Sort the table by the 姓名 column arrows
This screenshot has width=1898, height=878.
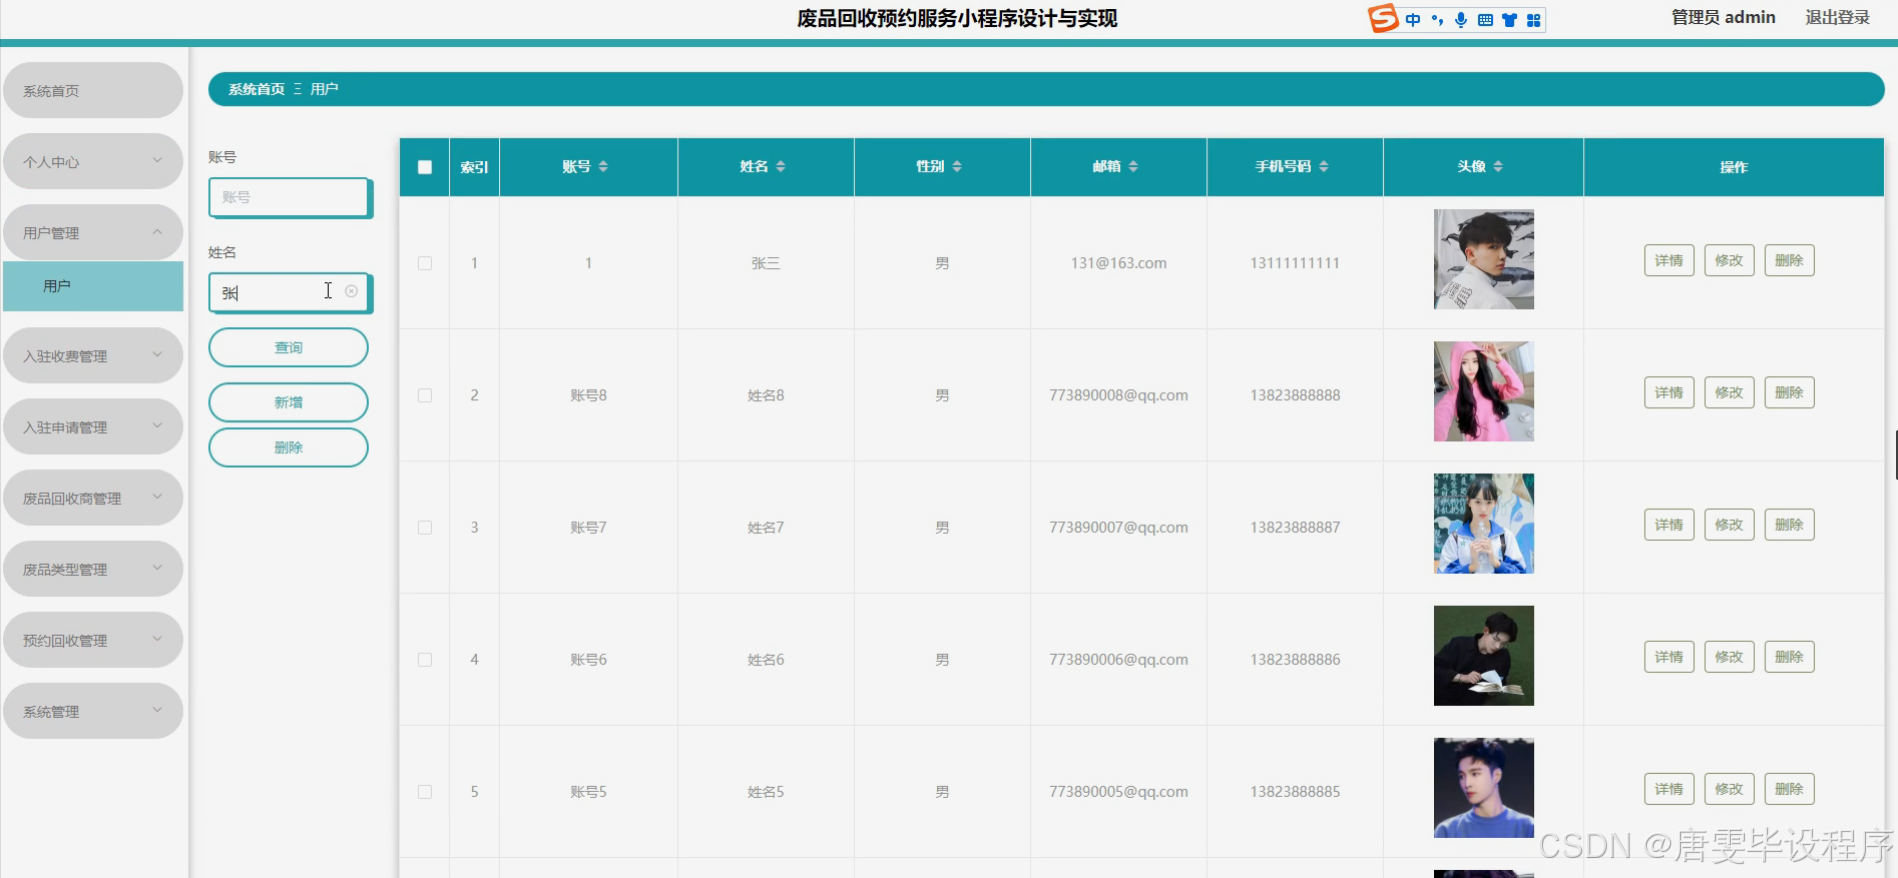(x=780, y=167)
